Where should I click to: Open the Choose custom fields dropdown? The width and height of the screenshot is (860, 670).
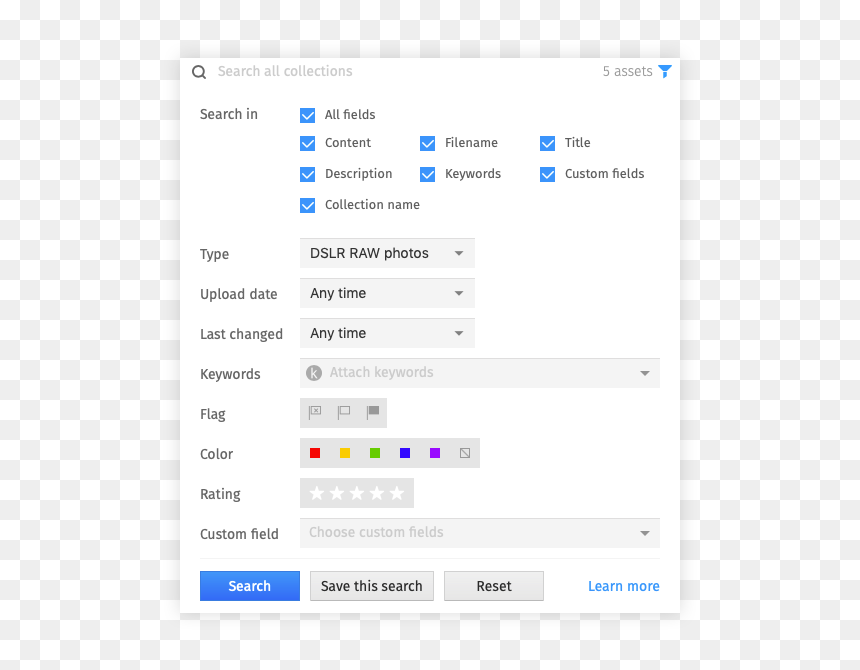pos(480,533)
